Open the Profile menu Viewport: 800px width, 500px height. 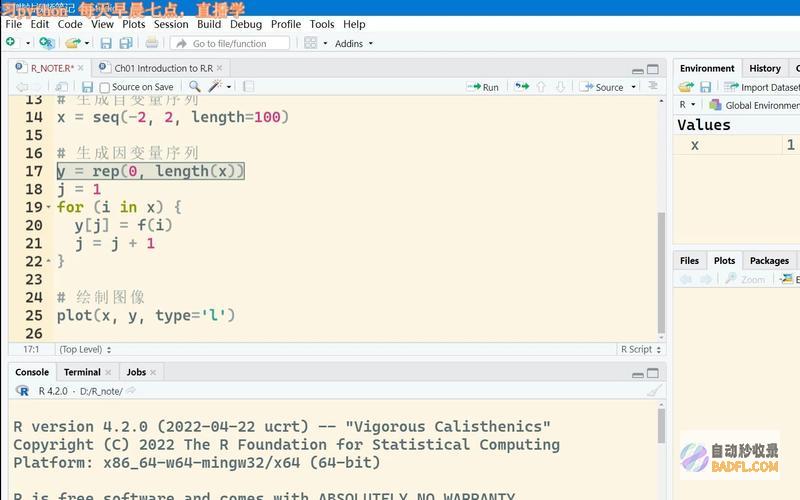tap(286, 24)
